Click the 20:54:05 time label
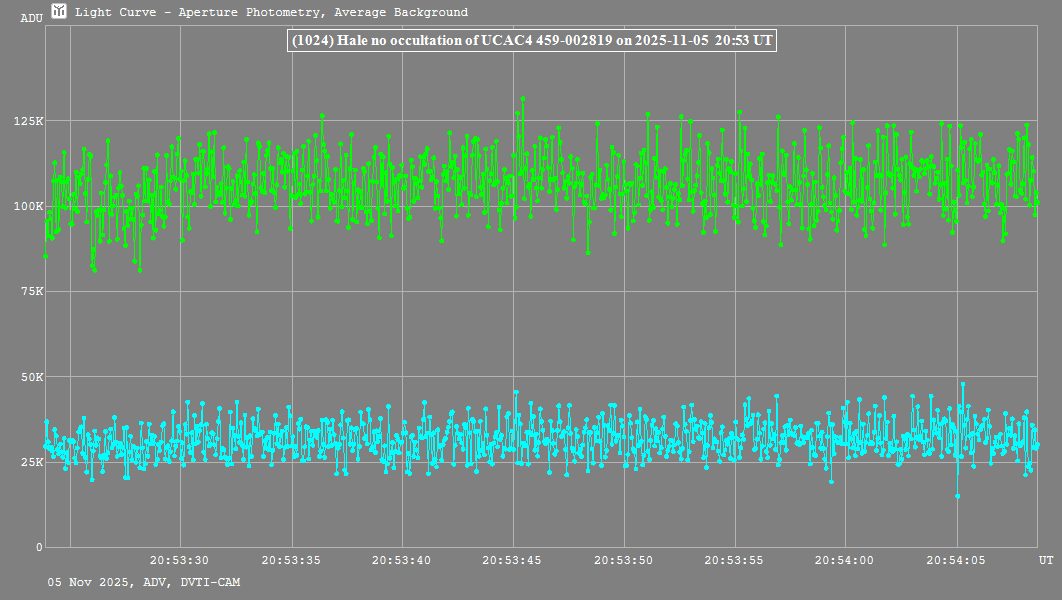 click(957, 561)
